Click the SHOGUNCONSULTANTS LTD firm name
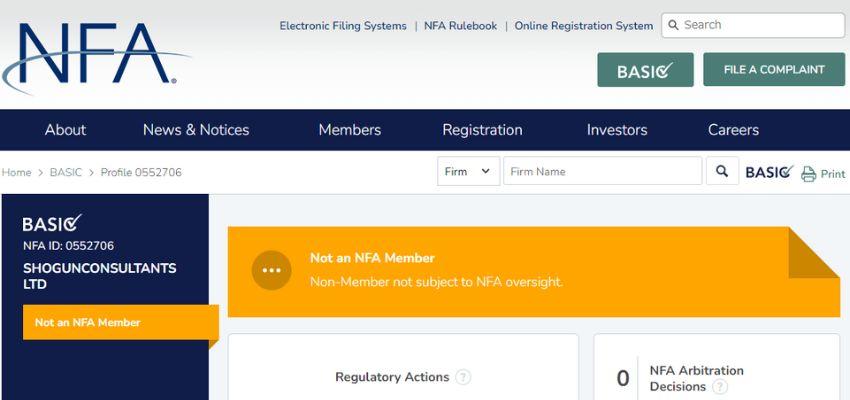The height and width of the screenshot is (400, 850). (x=100, y=276)
